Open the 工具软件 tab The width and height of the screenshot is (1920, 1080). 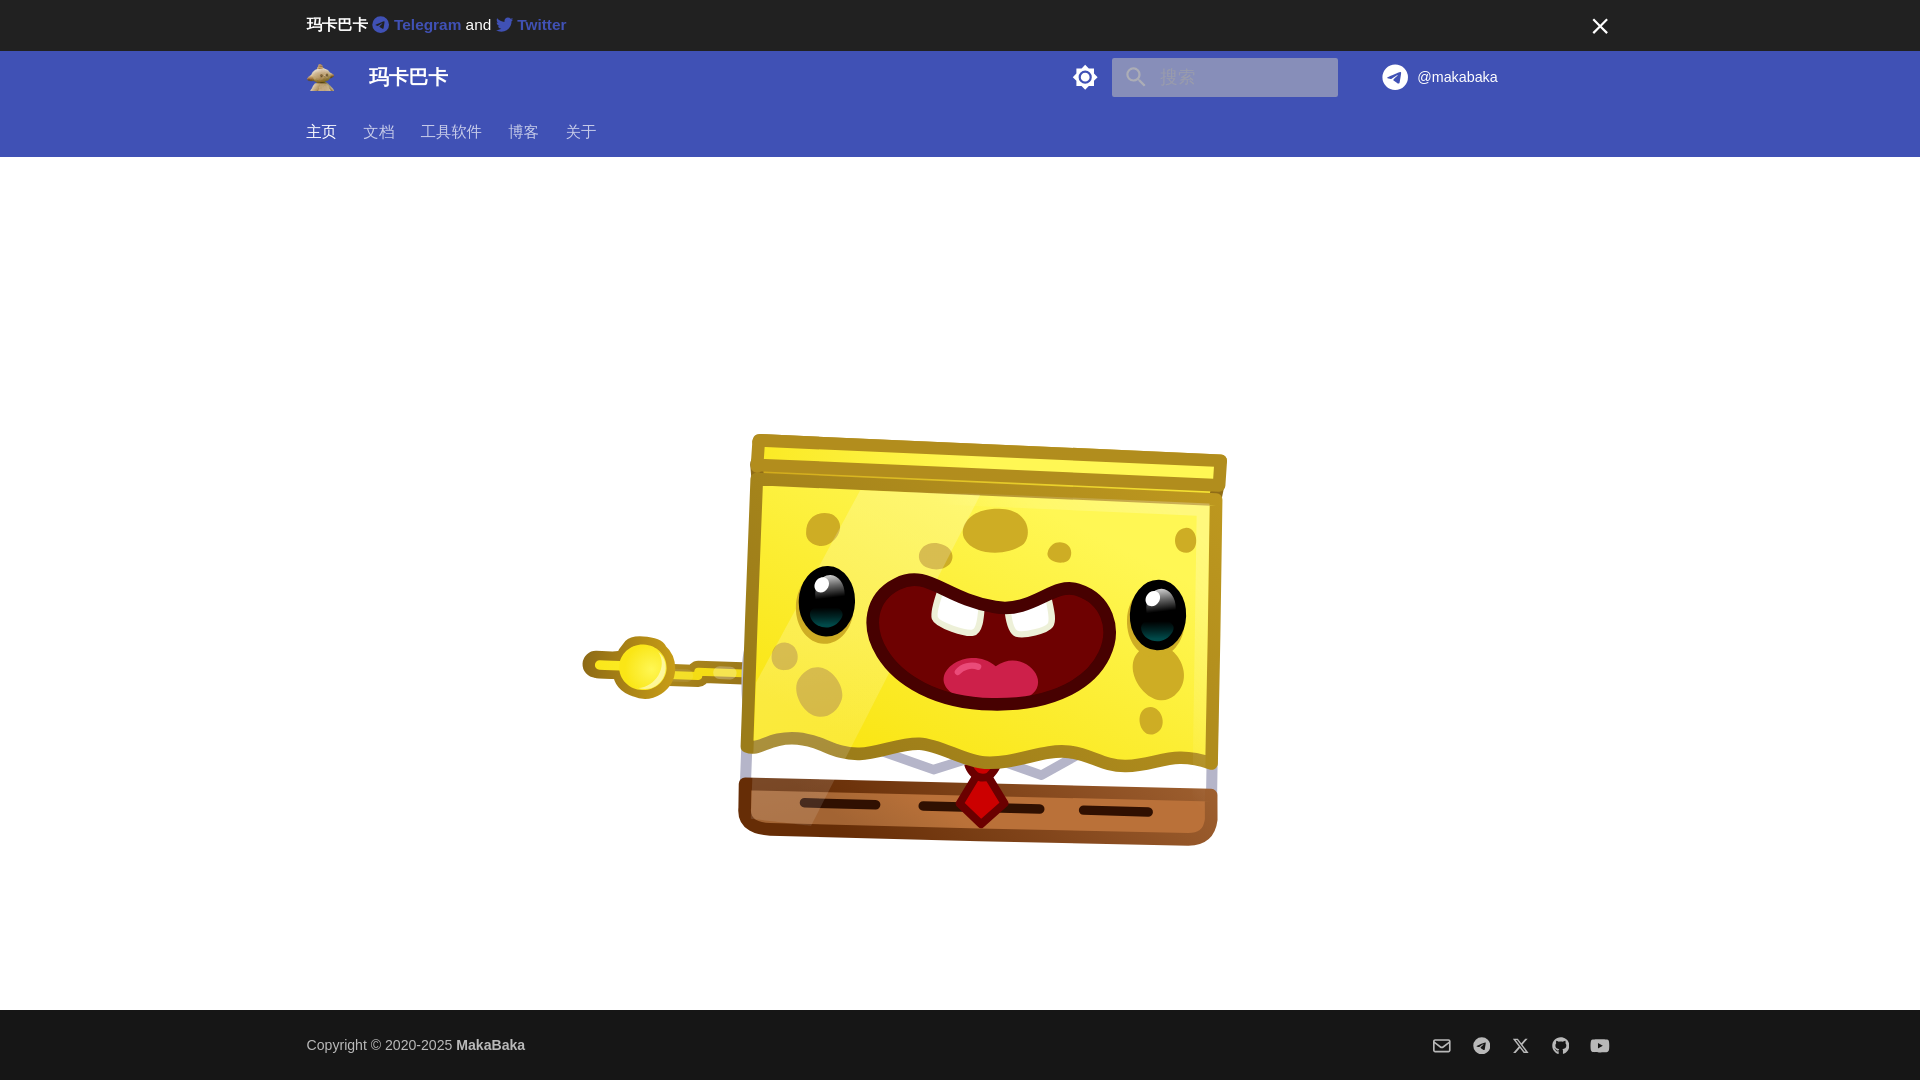point(451,132)
